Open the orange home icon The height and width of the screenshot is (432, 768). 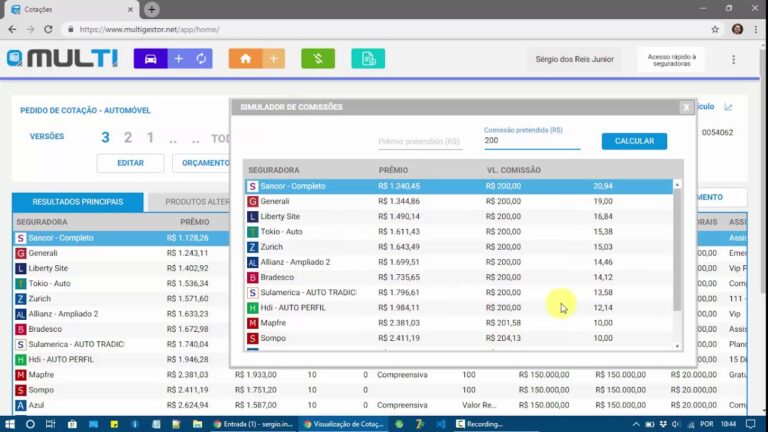pyautogui.click(x=245, y=59)
